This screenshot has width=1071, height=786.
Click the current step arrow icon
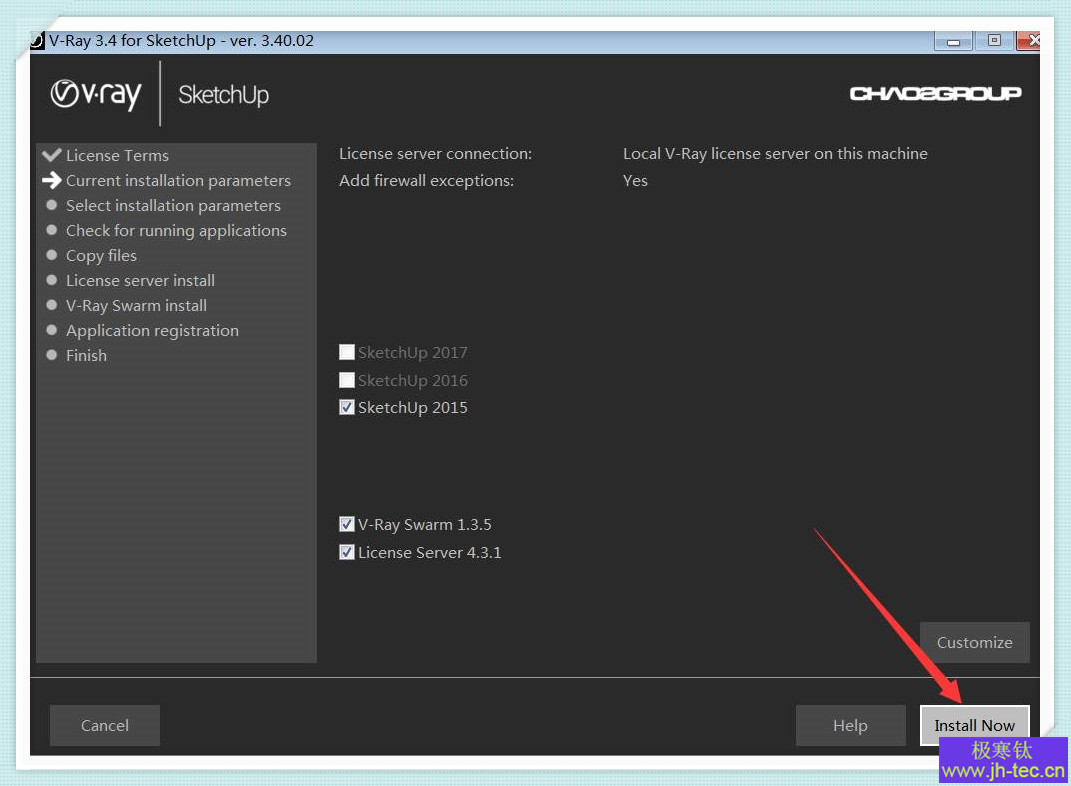pos(52,180)
